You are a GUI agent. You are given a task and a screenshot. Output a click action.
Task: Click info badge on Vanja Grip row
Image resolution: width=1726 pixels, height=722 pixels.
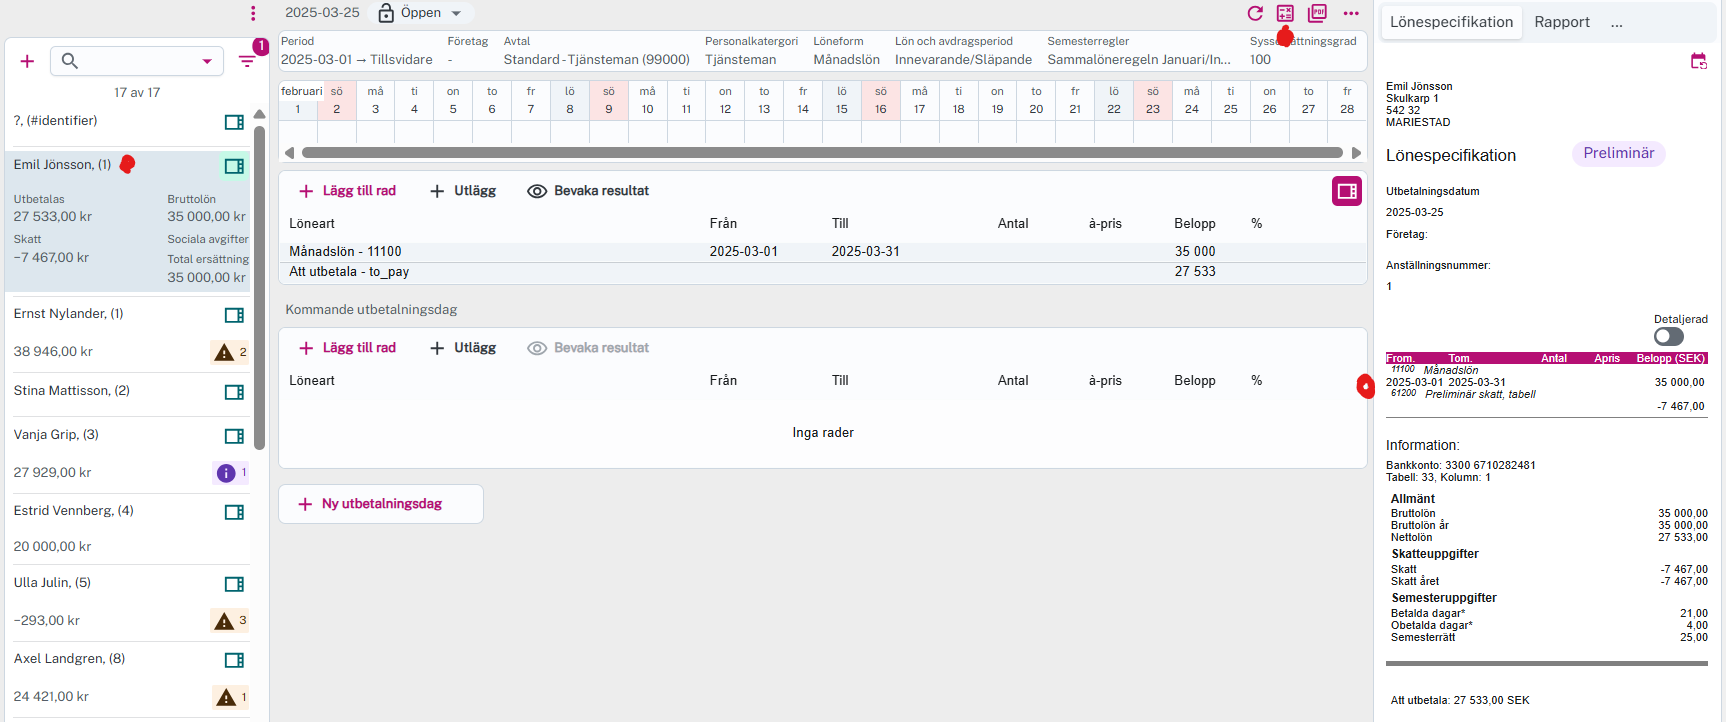click(227, 473)
